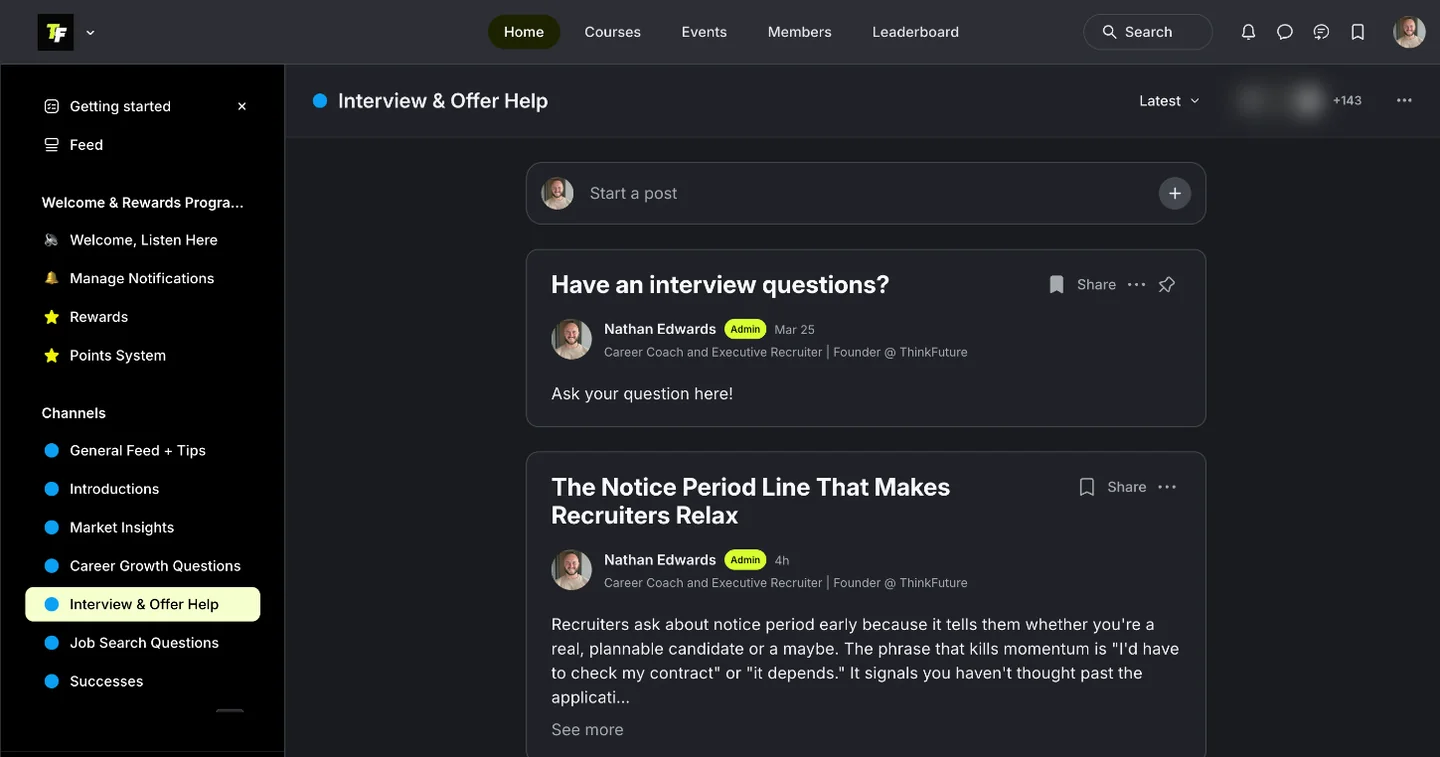The width and height of the screenshot is (1440, 757).
Task: Open the Introductions channel
Action: (x=143, y=489)
